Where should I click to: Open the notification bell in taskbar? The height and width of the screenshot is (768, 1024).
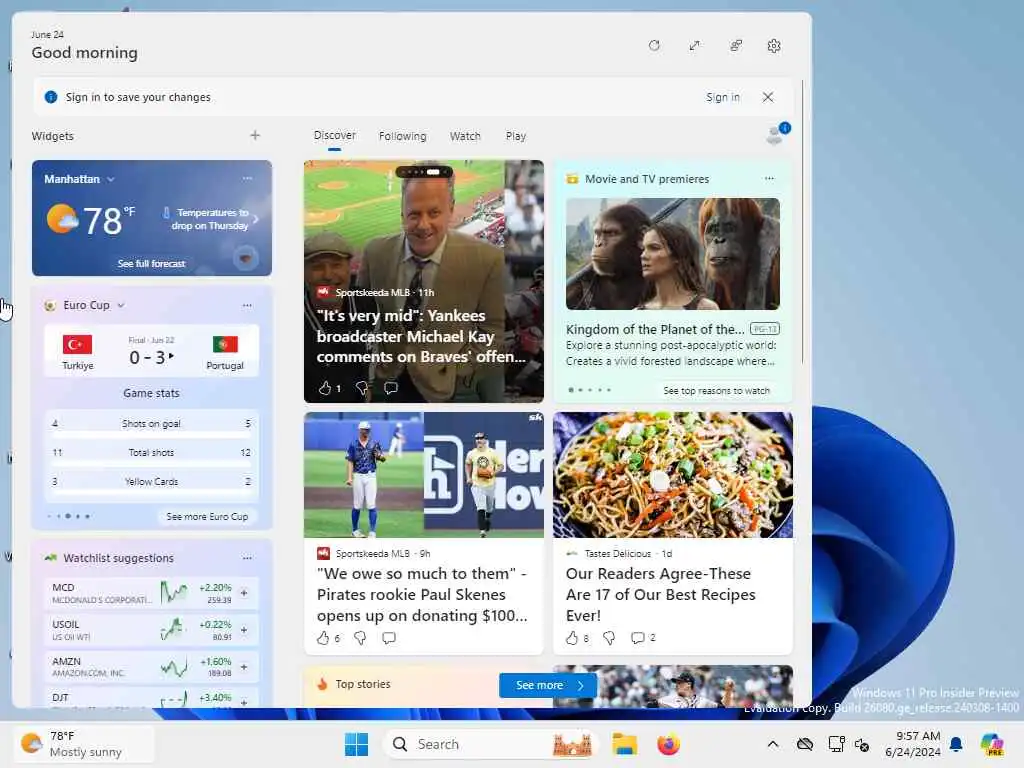point(956,744)
